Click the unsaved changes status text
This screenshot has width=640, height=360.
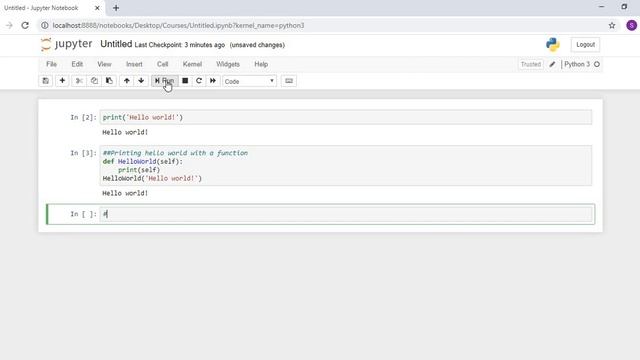click(x=257, y=45)
